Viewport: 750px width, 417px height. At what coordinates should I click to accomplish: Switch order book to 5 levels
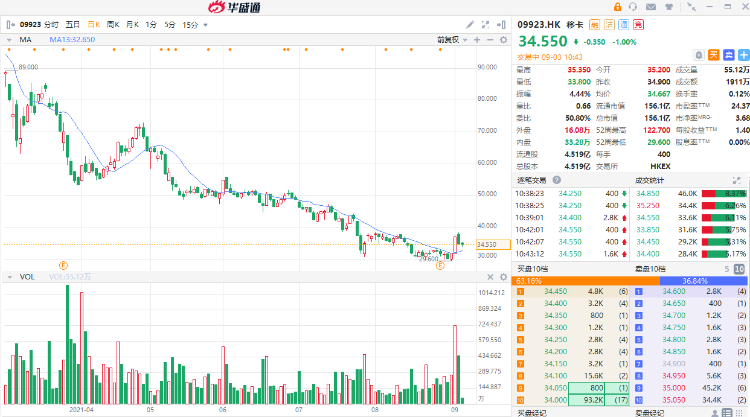(727, 269)
